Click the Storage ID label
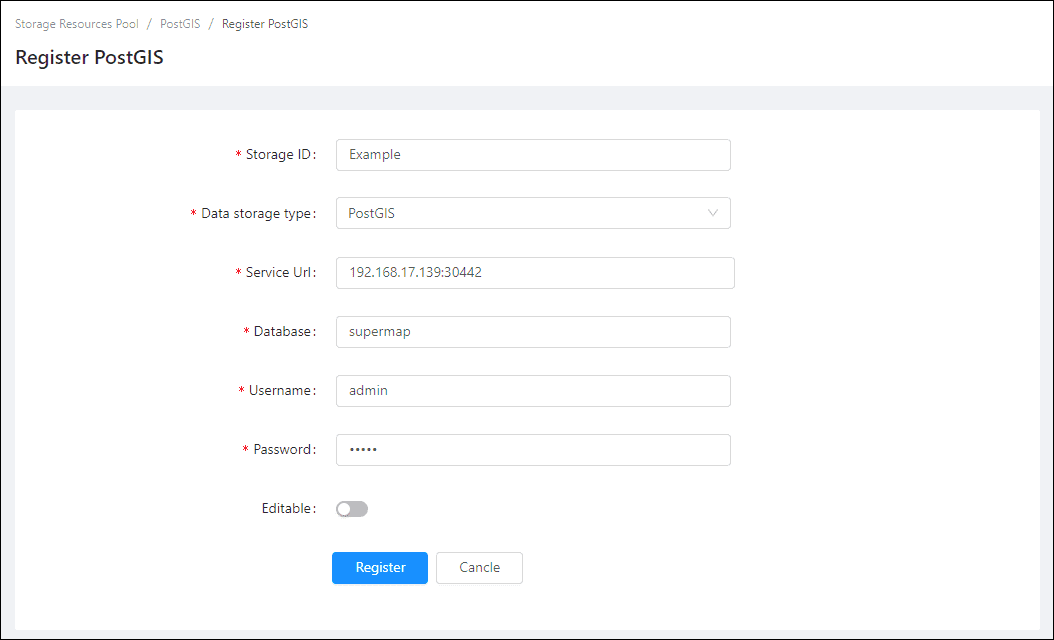 click(x=279, y=155)
